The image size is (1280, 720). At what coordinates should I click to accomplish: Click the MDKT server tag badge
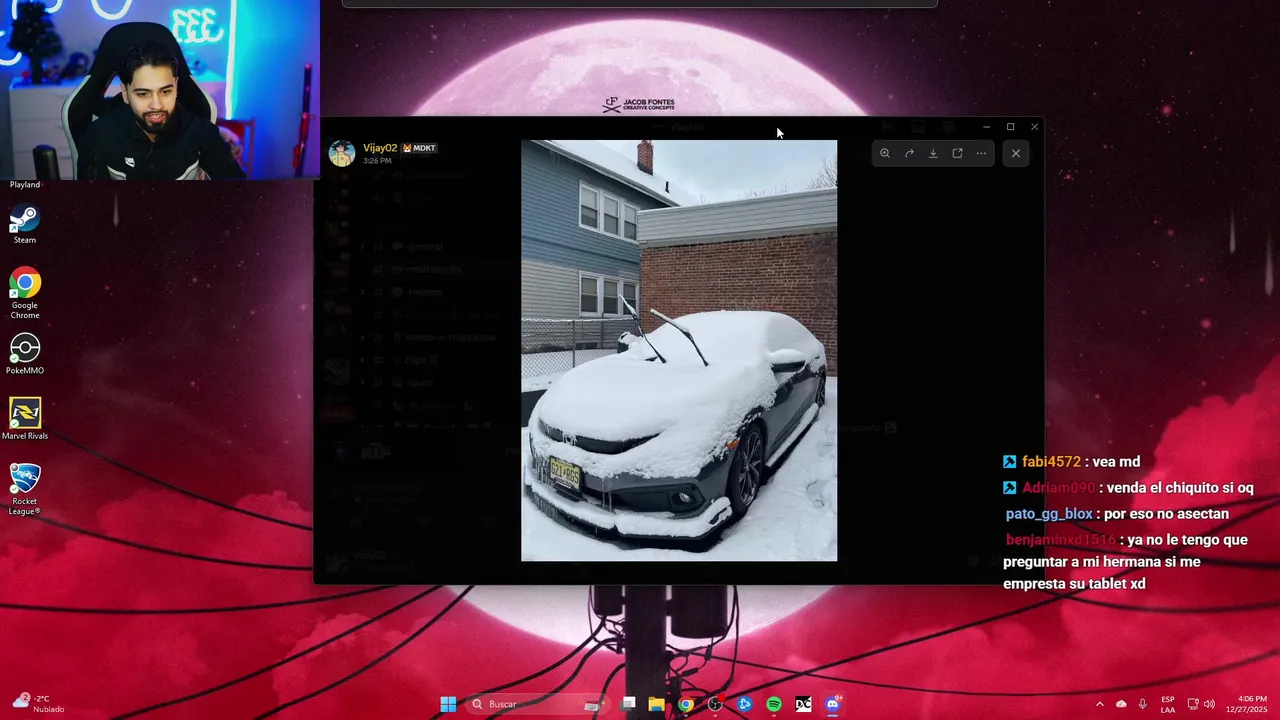(419, 148)
